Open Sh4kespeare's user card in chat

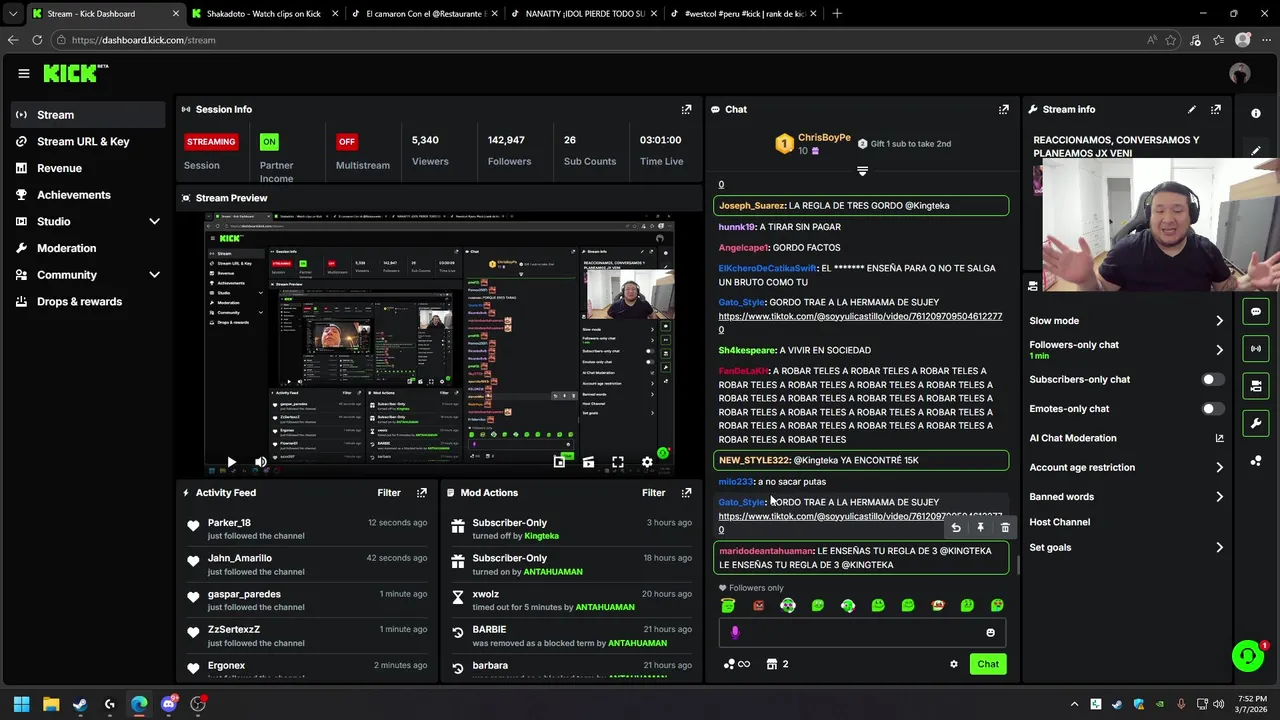pyautogui.click(x=746, y=350)
